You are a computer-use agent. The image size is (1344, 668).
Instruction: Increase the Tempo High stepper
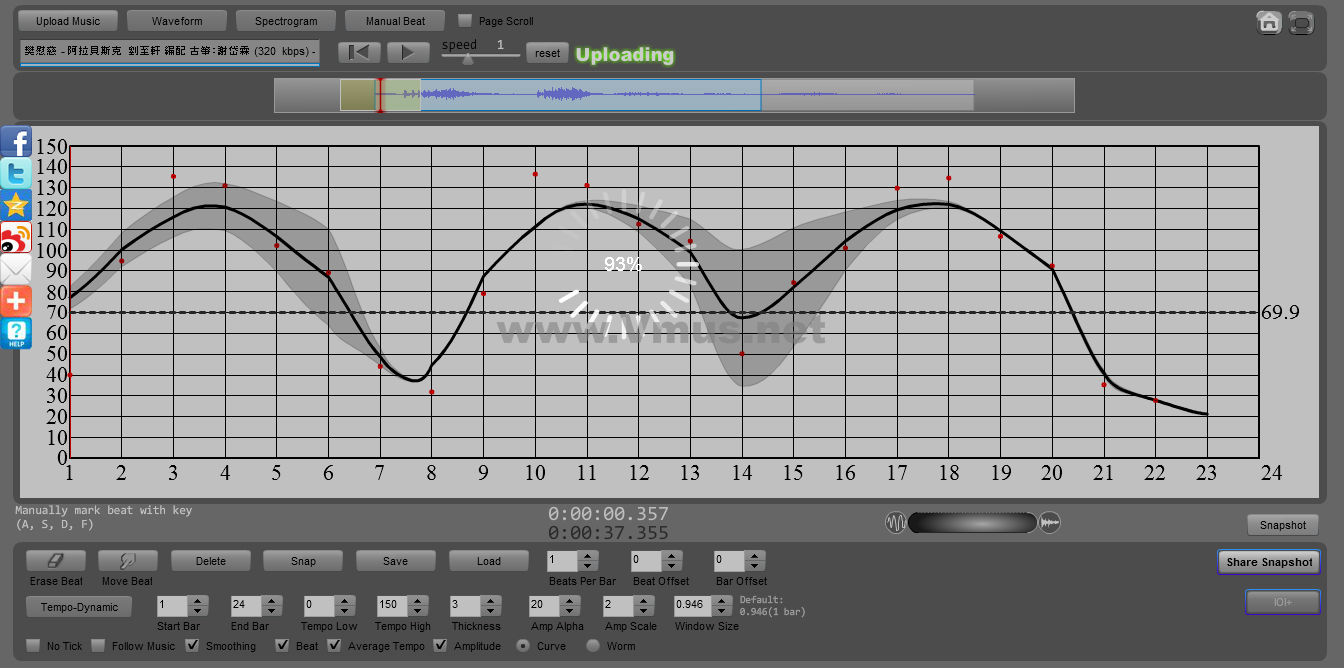pyautogui.click(x=417, y=600)
